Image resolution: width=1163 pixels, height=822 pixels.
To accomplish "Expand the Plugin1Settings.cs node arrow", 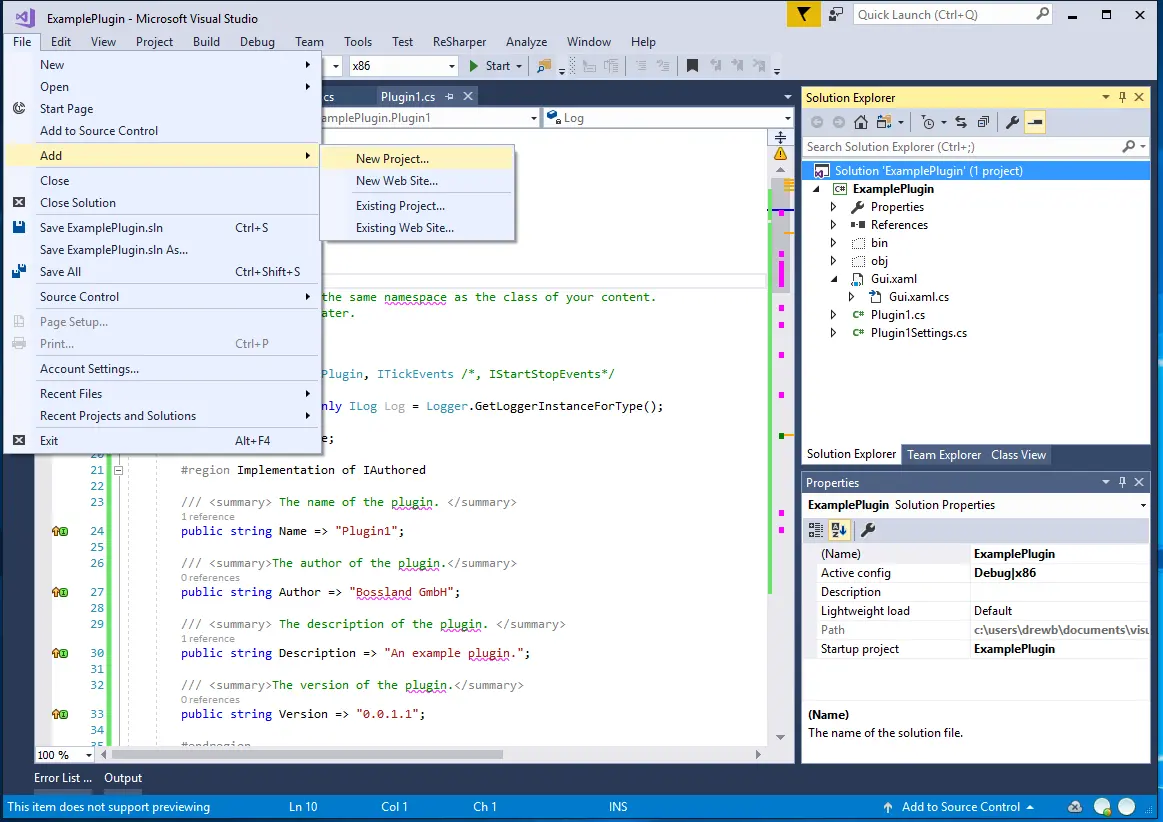I will click(834, 333).
